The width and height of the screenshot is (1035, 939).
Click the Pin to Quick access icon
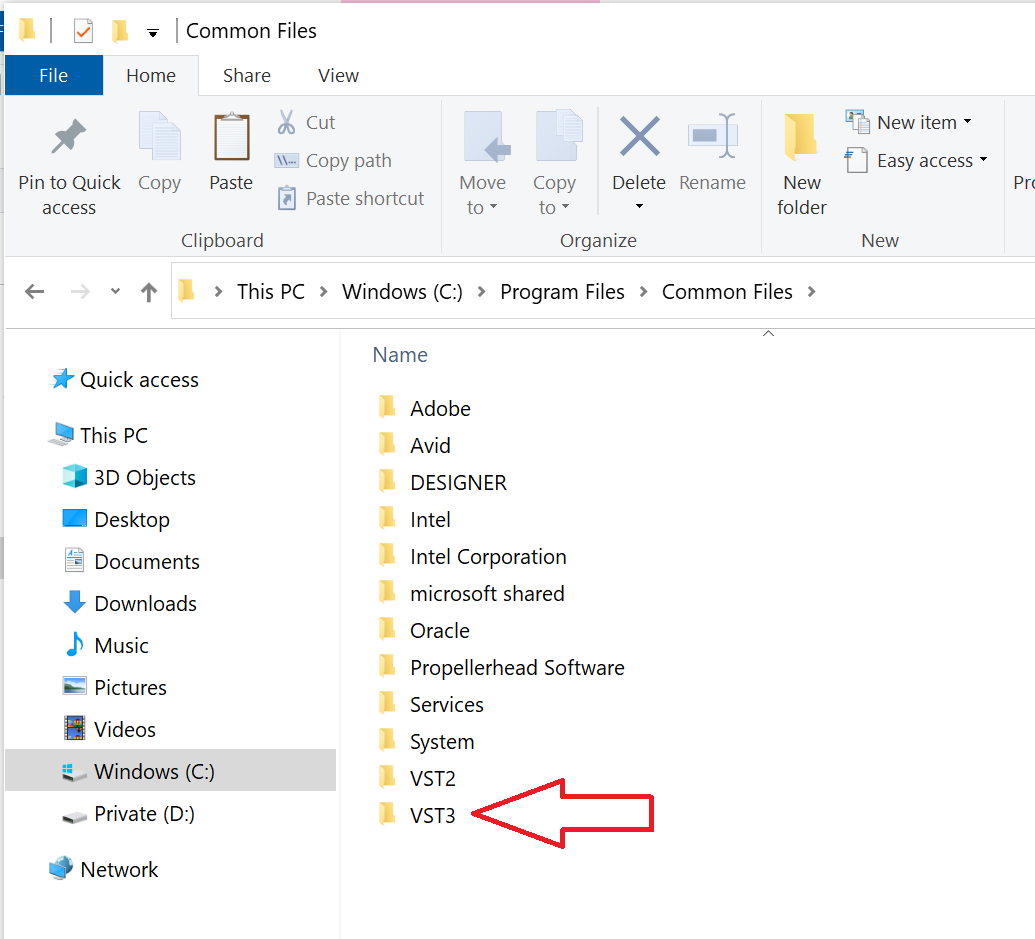point(68,139)
